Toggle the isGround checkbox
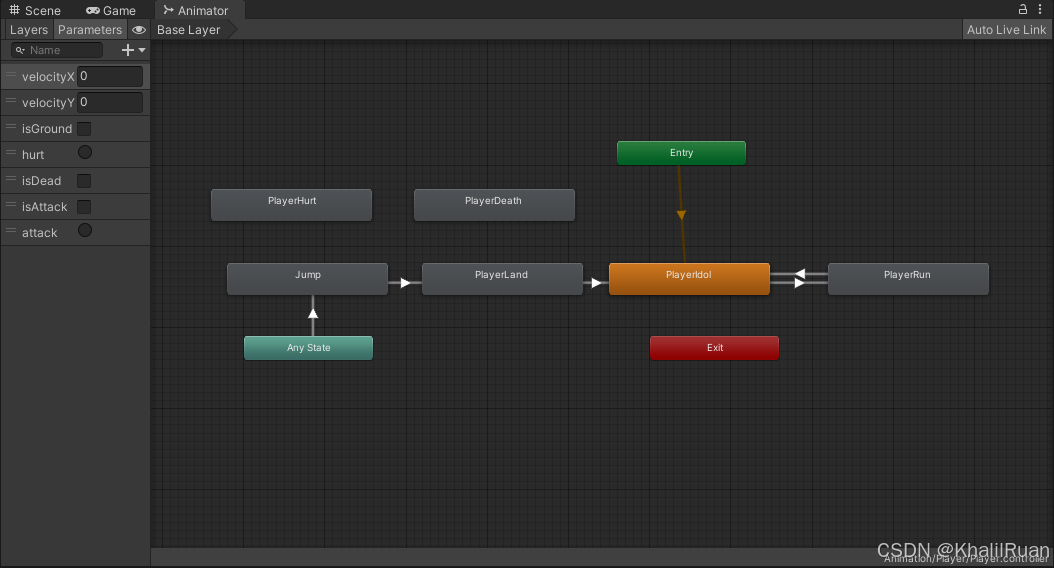1054x568 pixels. click(x=84, y=128)
